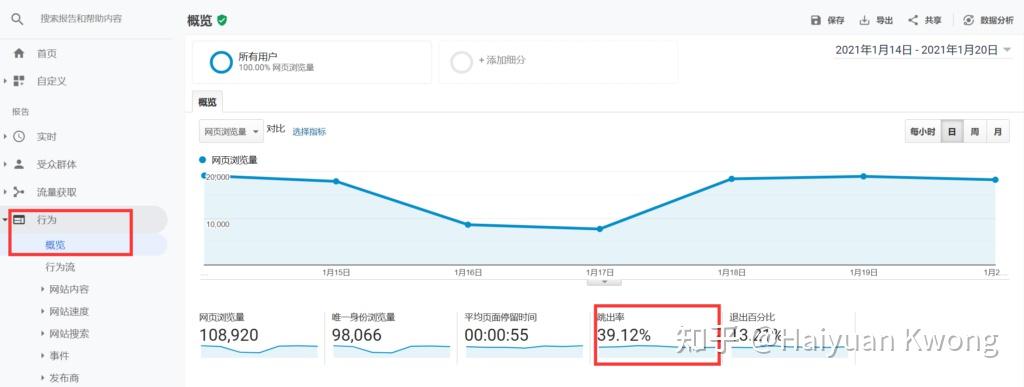
Task: Click the 自定义 dashboard icon
Action: click(x=19, y=82)
